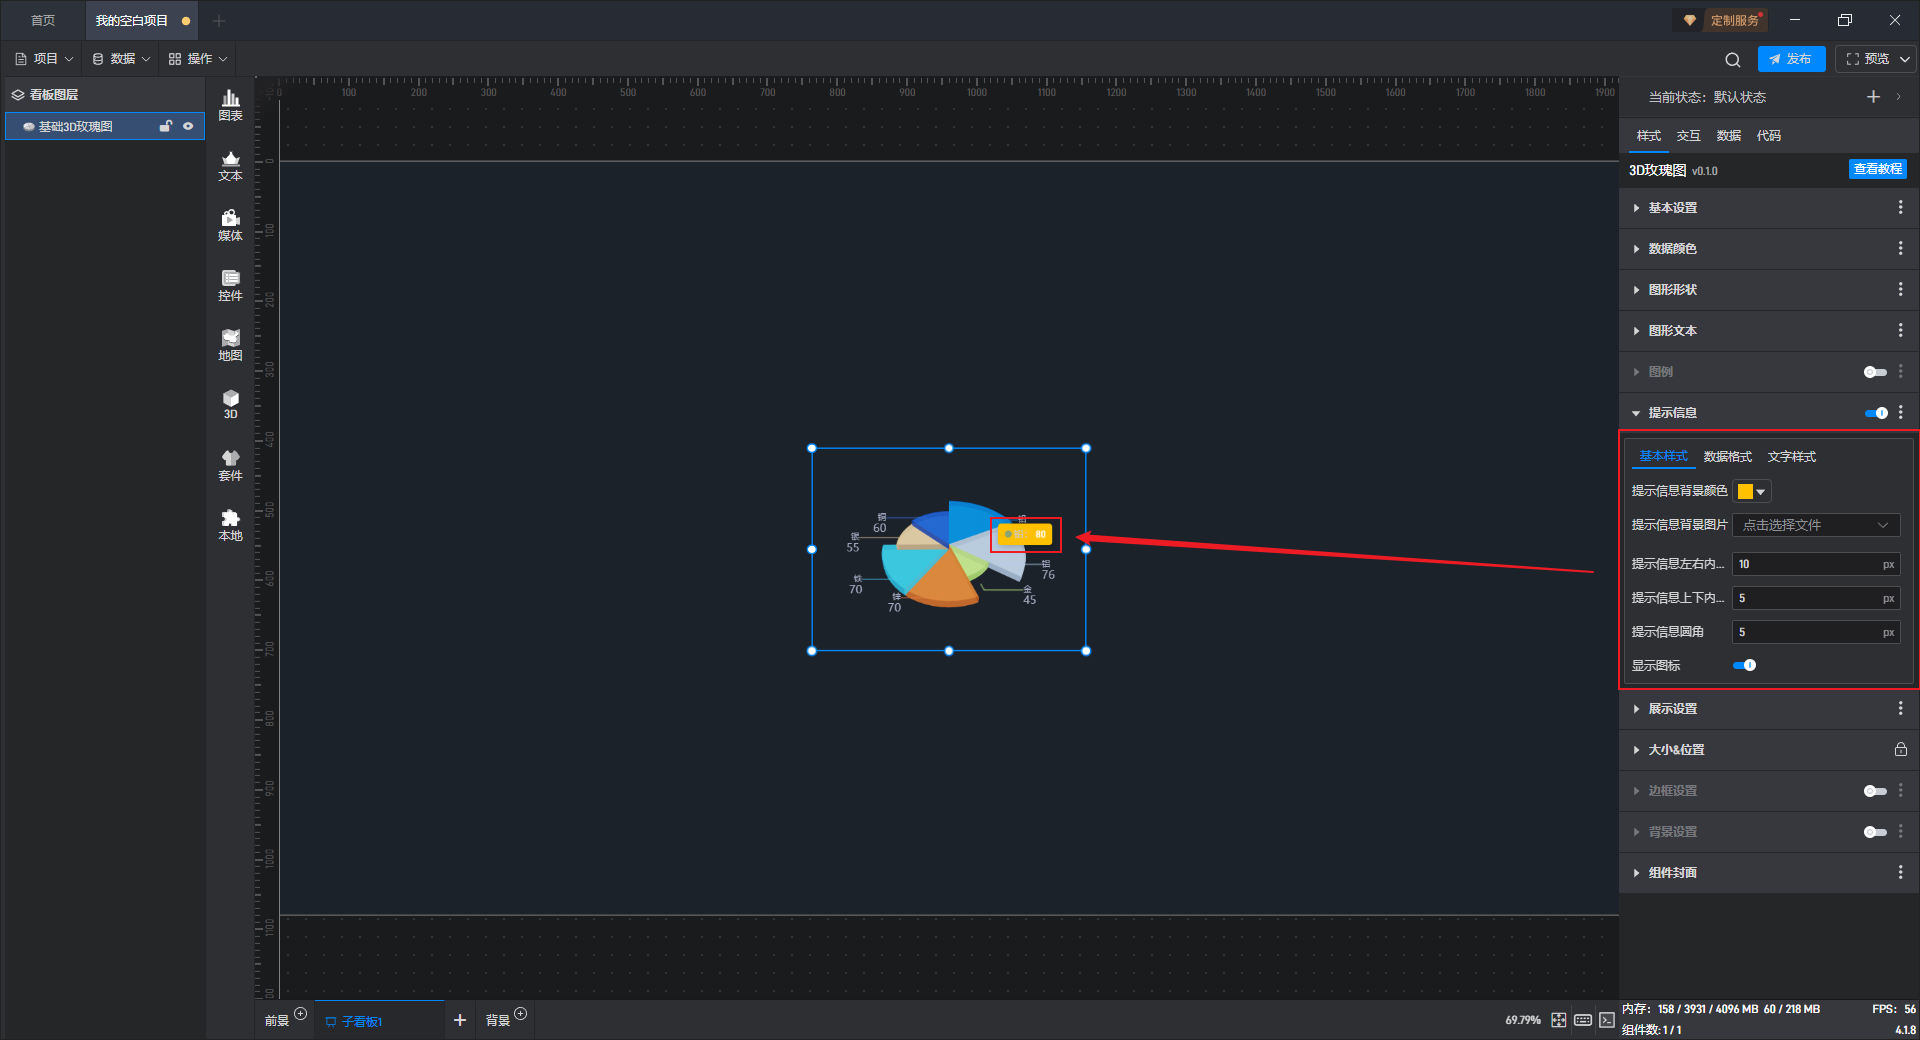Switch to the 数据格式 sub-tab
This screenshot has width=1920, height=1040.
click(x=1727, y=457)
